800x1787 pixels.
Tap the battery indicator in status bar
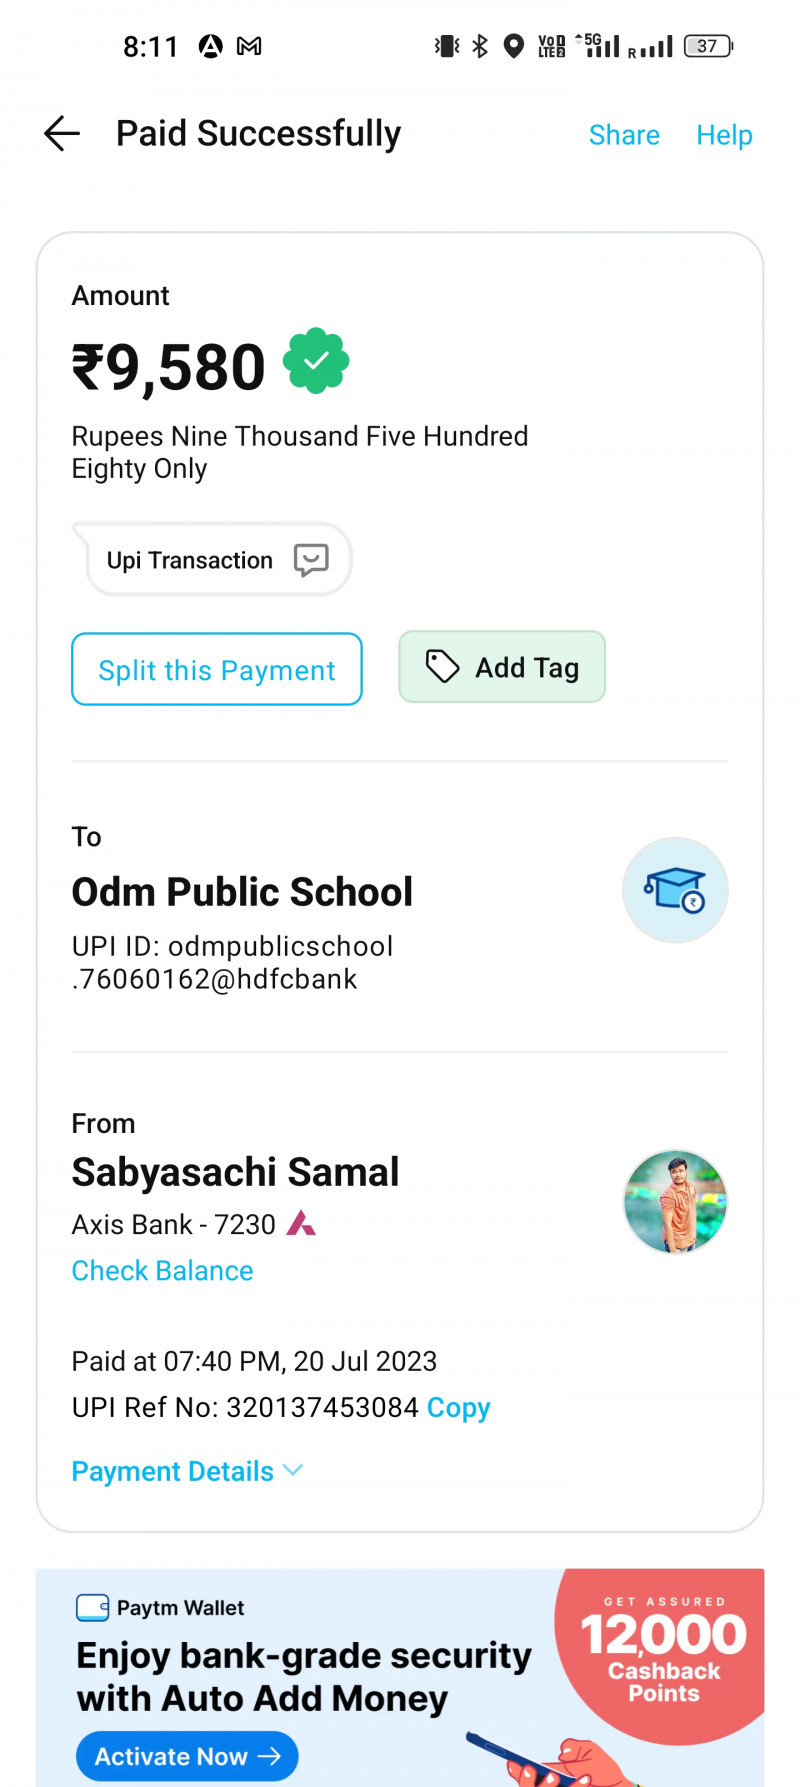(x=708, y=46)
